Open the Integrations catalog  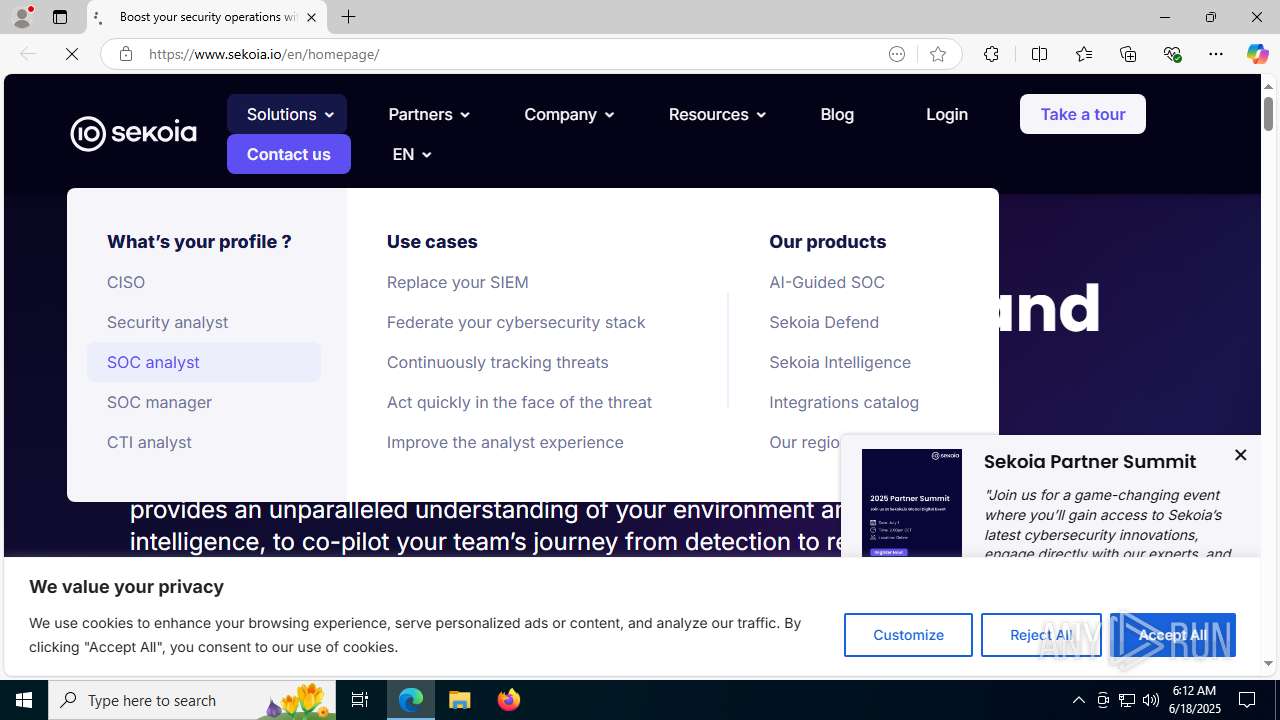coord(844,402)
